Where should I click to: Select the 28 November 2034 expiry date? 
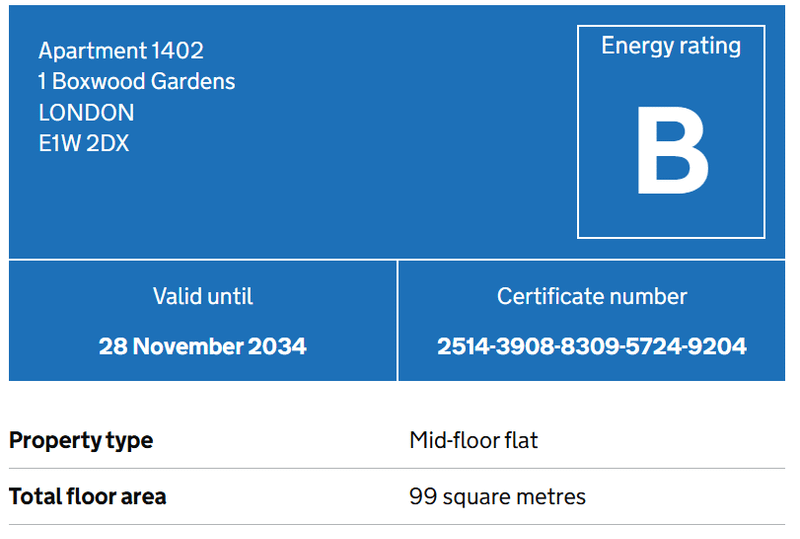[203, 346]
